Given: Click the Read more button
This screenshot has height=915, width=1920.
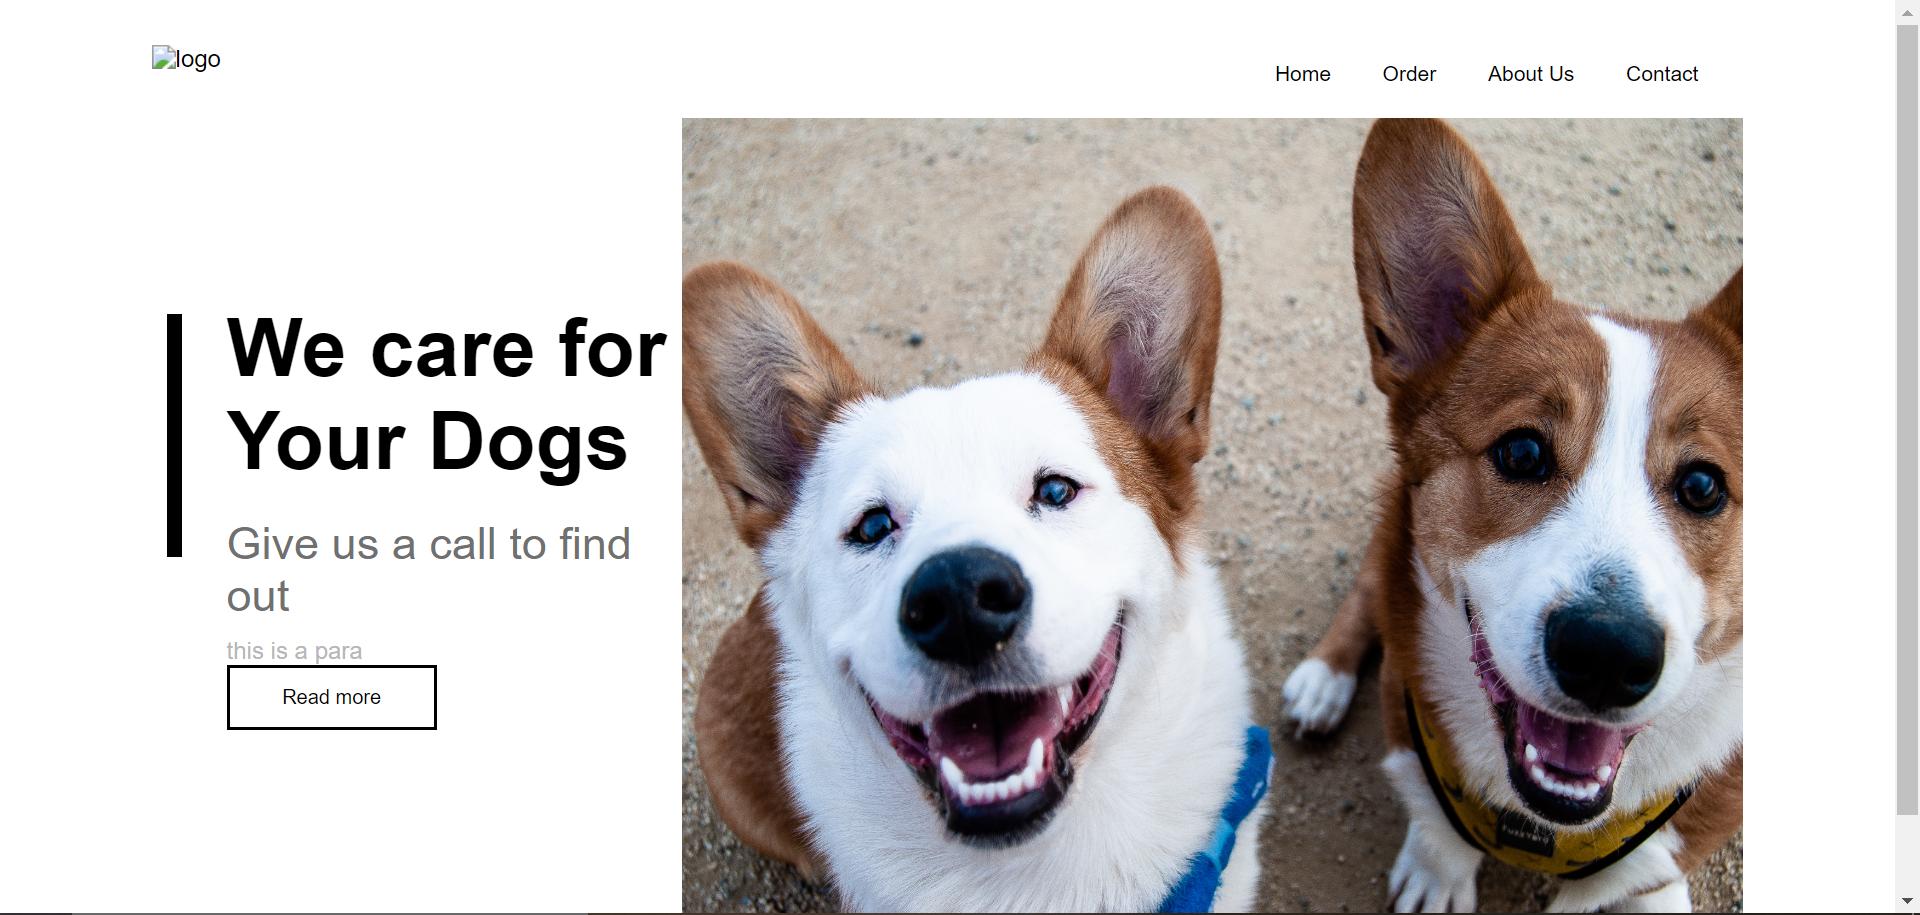Looking at the screenshot, I should (x=331, y=697).
